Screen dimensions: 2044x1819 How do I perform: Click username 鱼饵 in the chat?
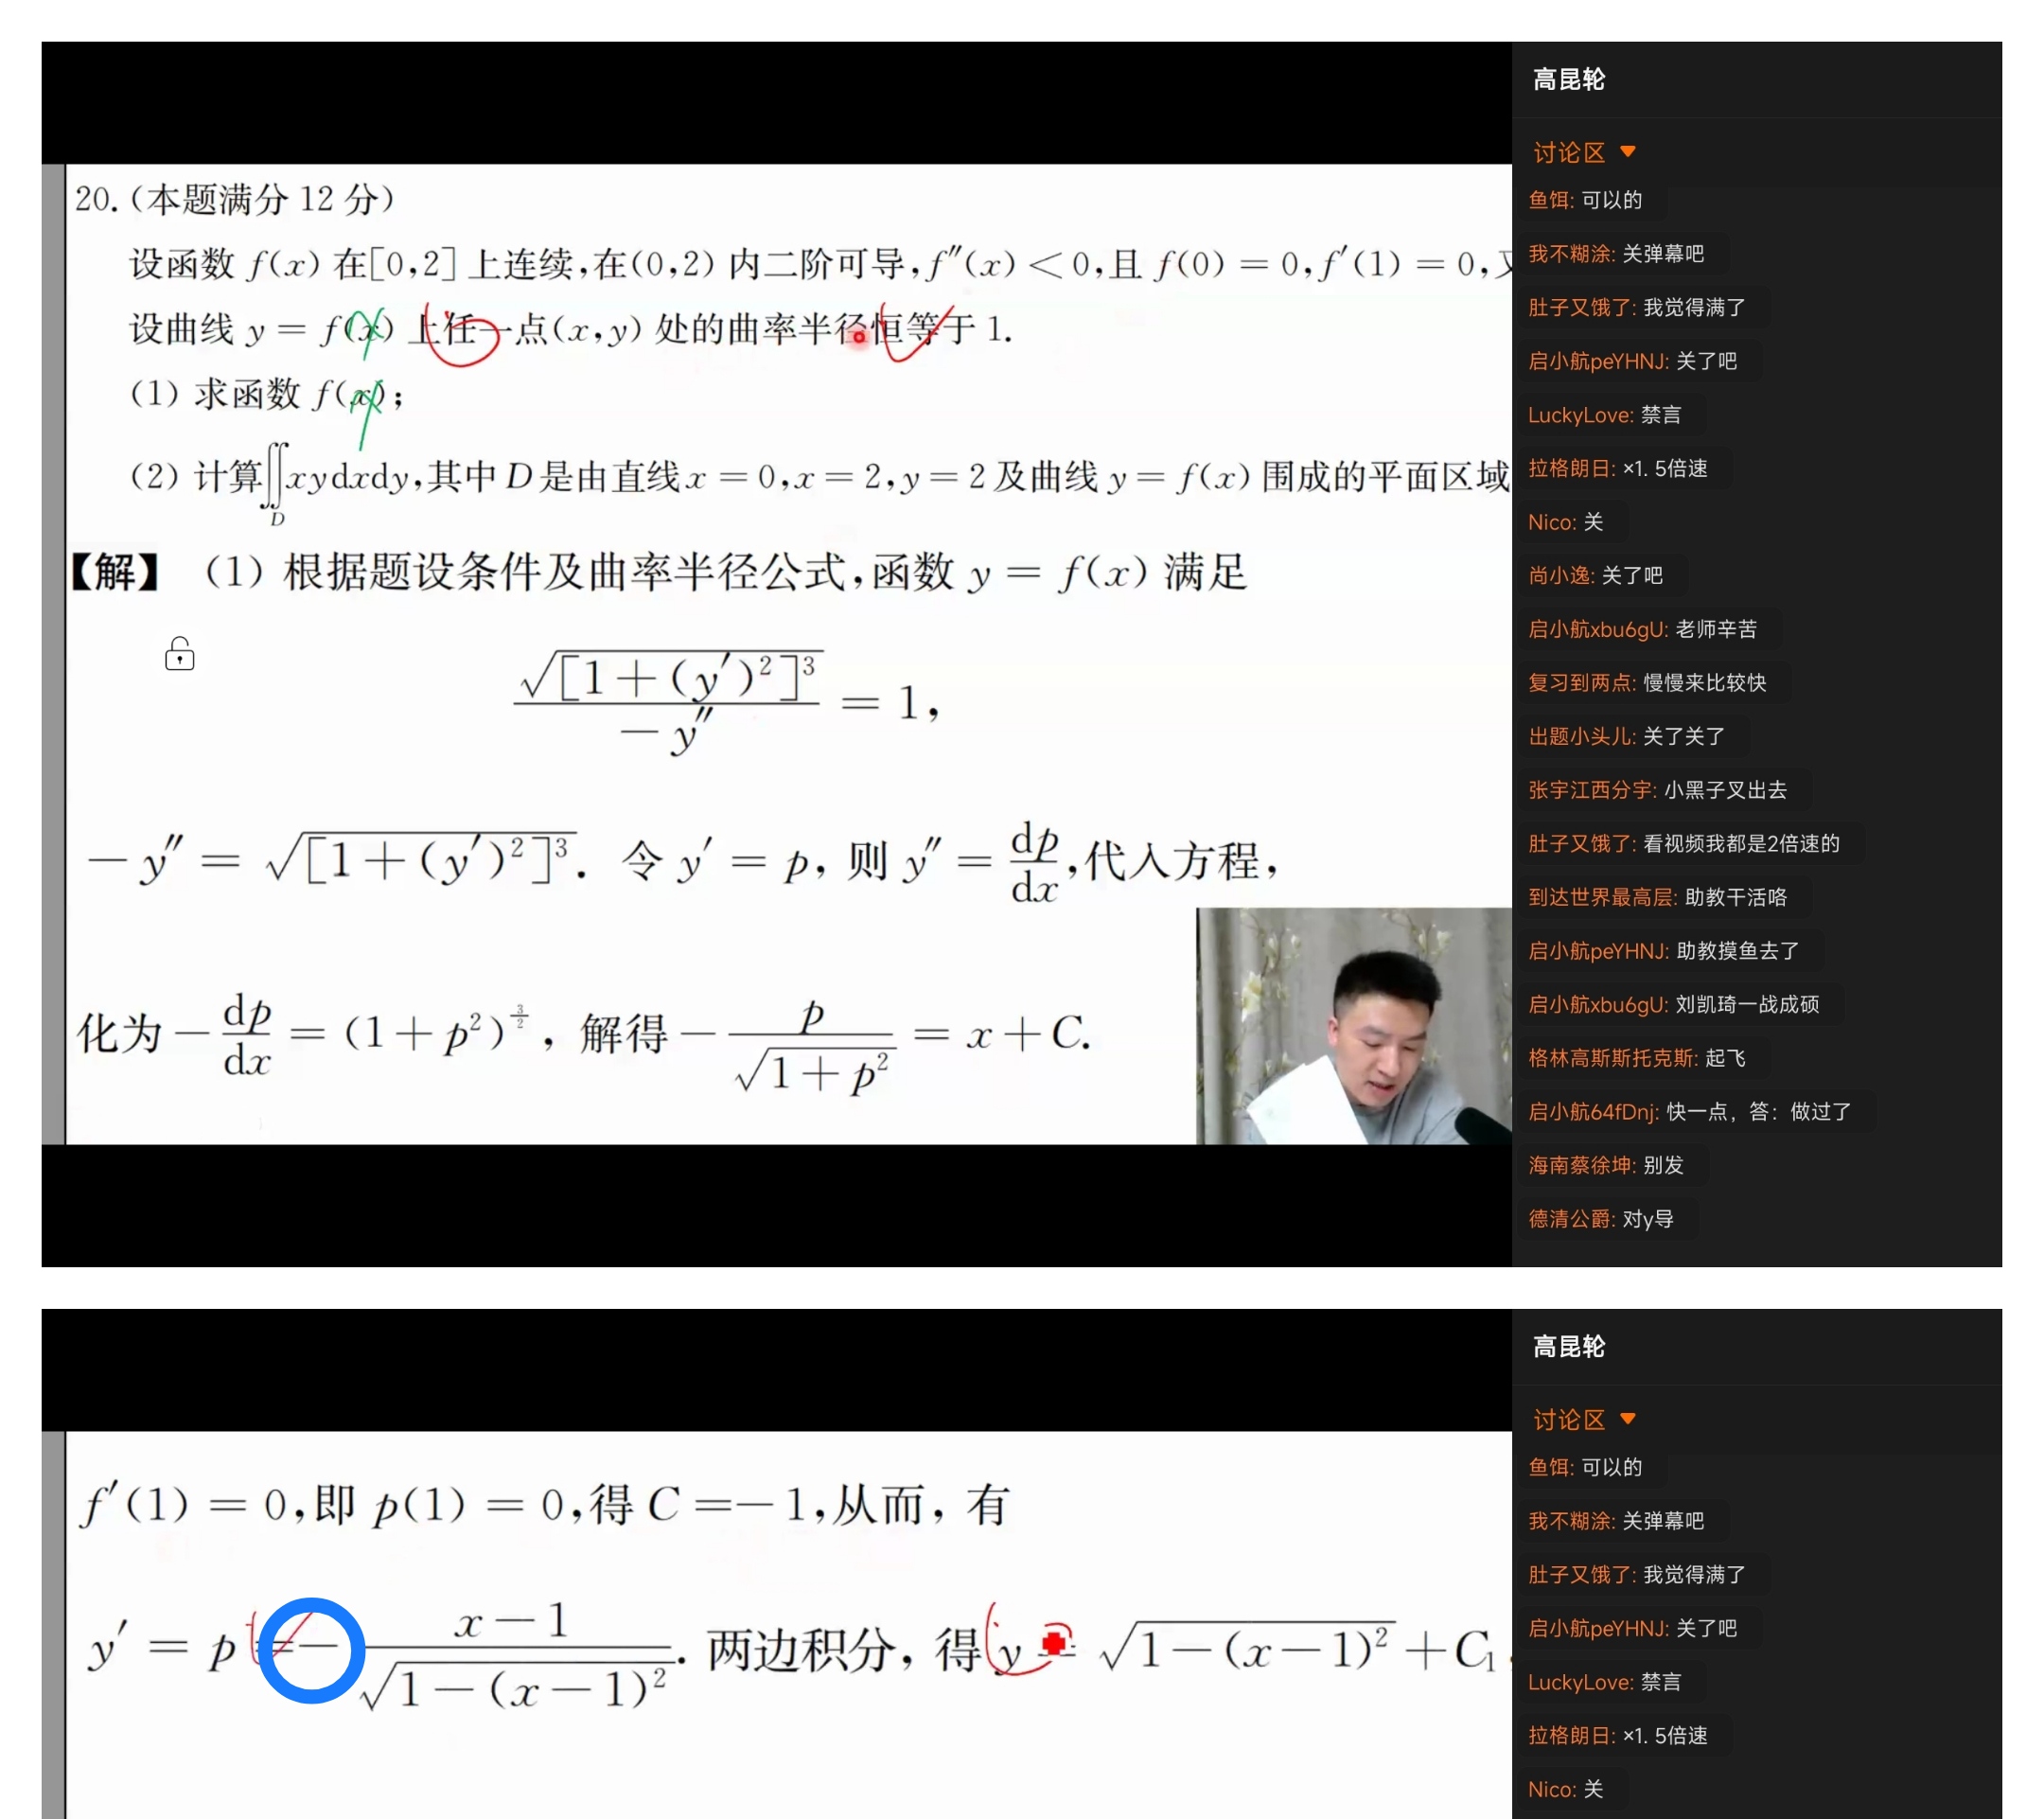coord(1551,199)
